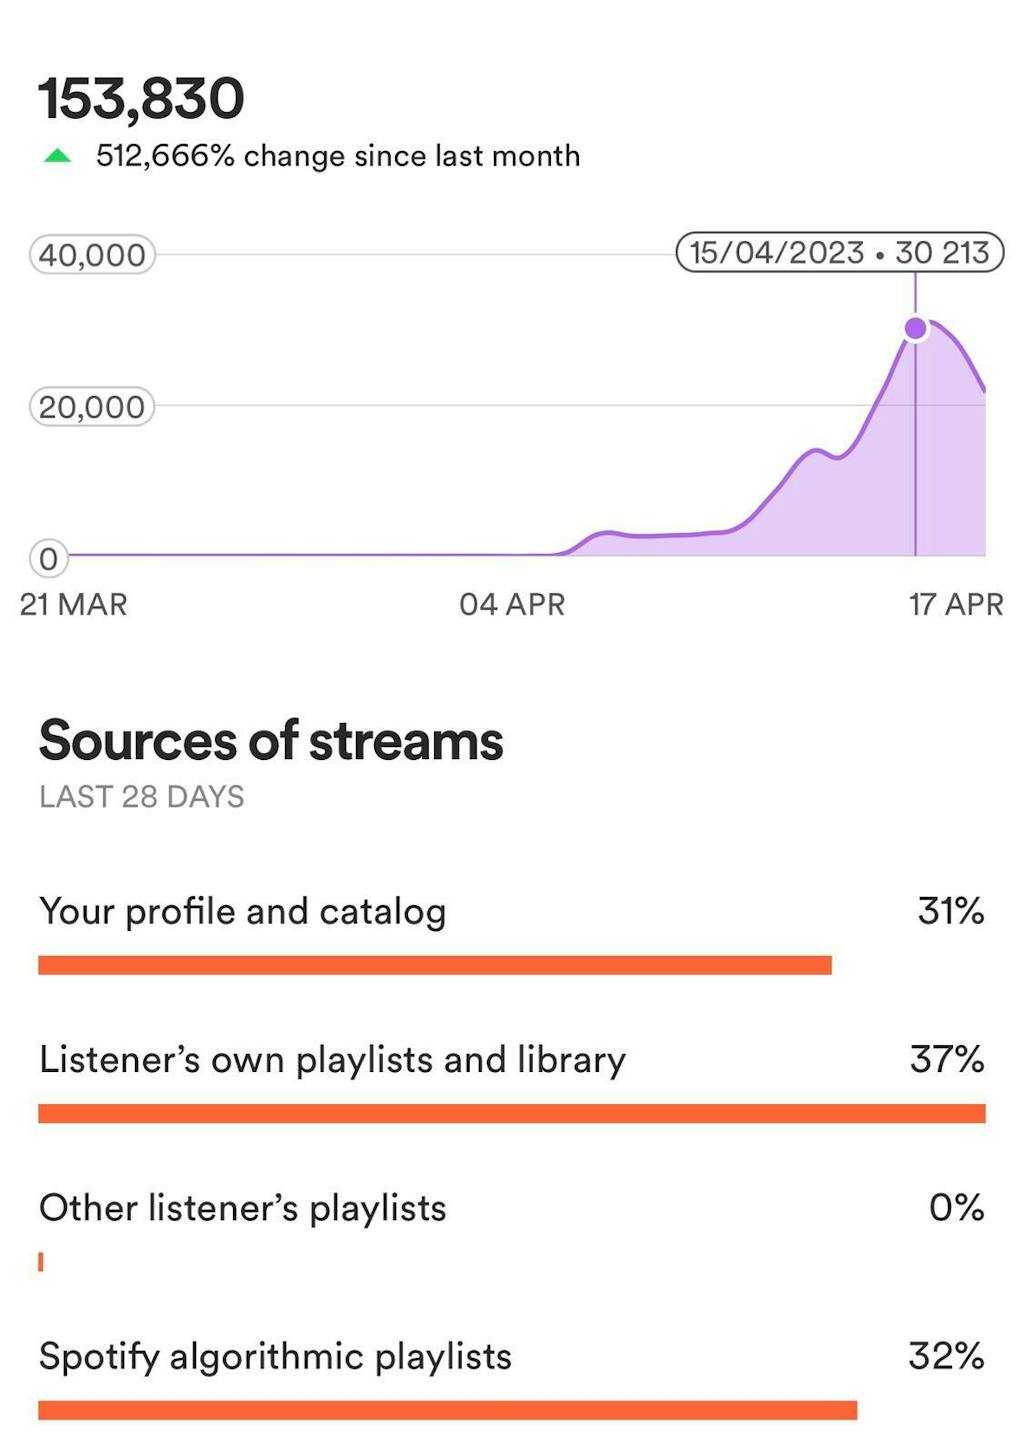Click Your profile and catalog row label
Viewport: 1024px width, 1455px height.
pyautogui.click(x=242, y=912)
